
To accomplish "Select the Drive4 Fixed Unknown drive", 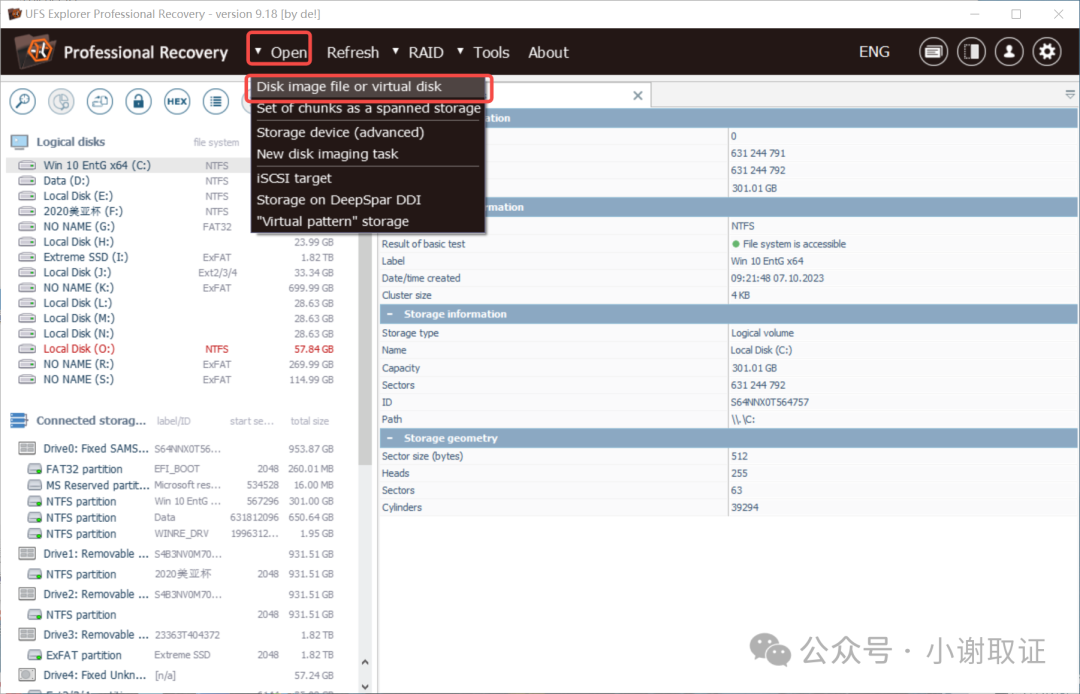I will 176,675.
